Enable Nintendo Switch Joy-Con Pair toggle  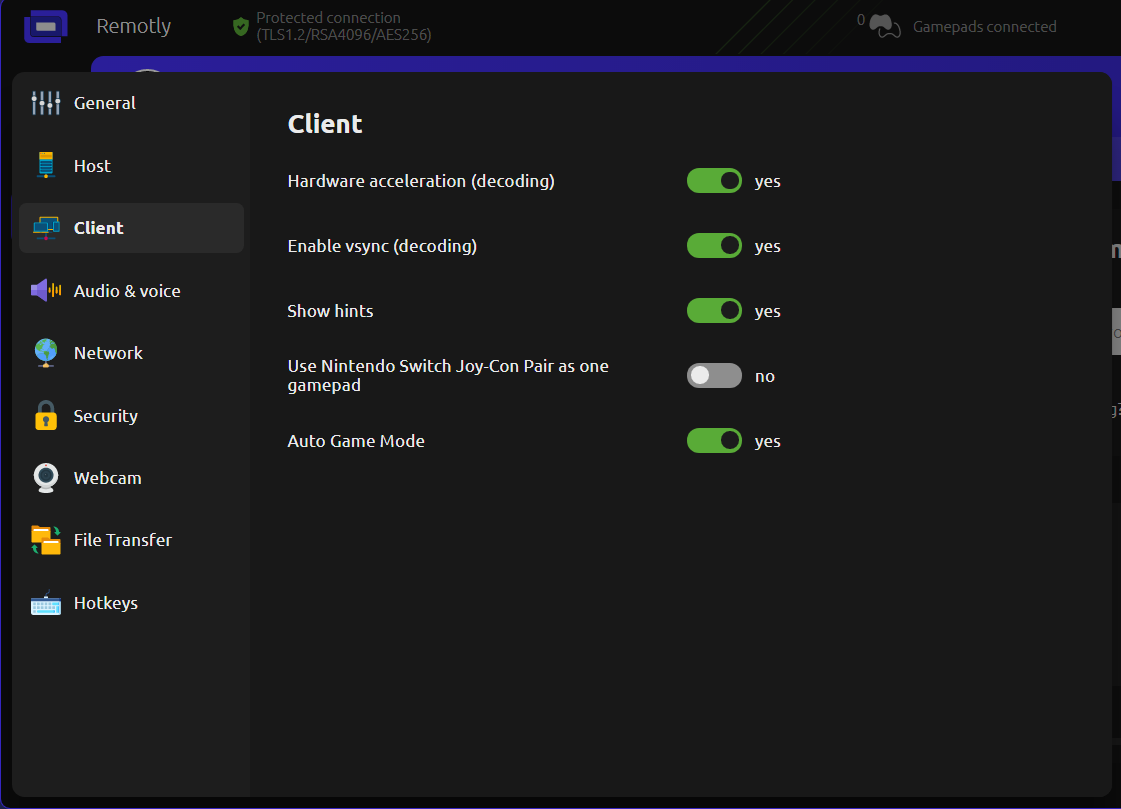(x=714, y=376)
